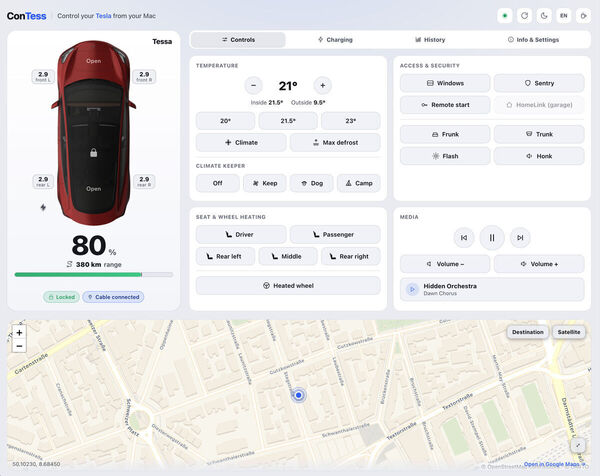
Task: Set Climate Keeper to Keep mode
Action: pyautogui.click(x=265, y=183)
